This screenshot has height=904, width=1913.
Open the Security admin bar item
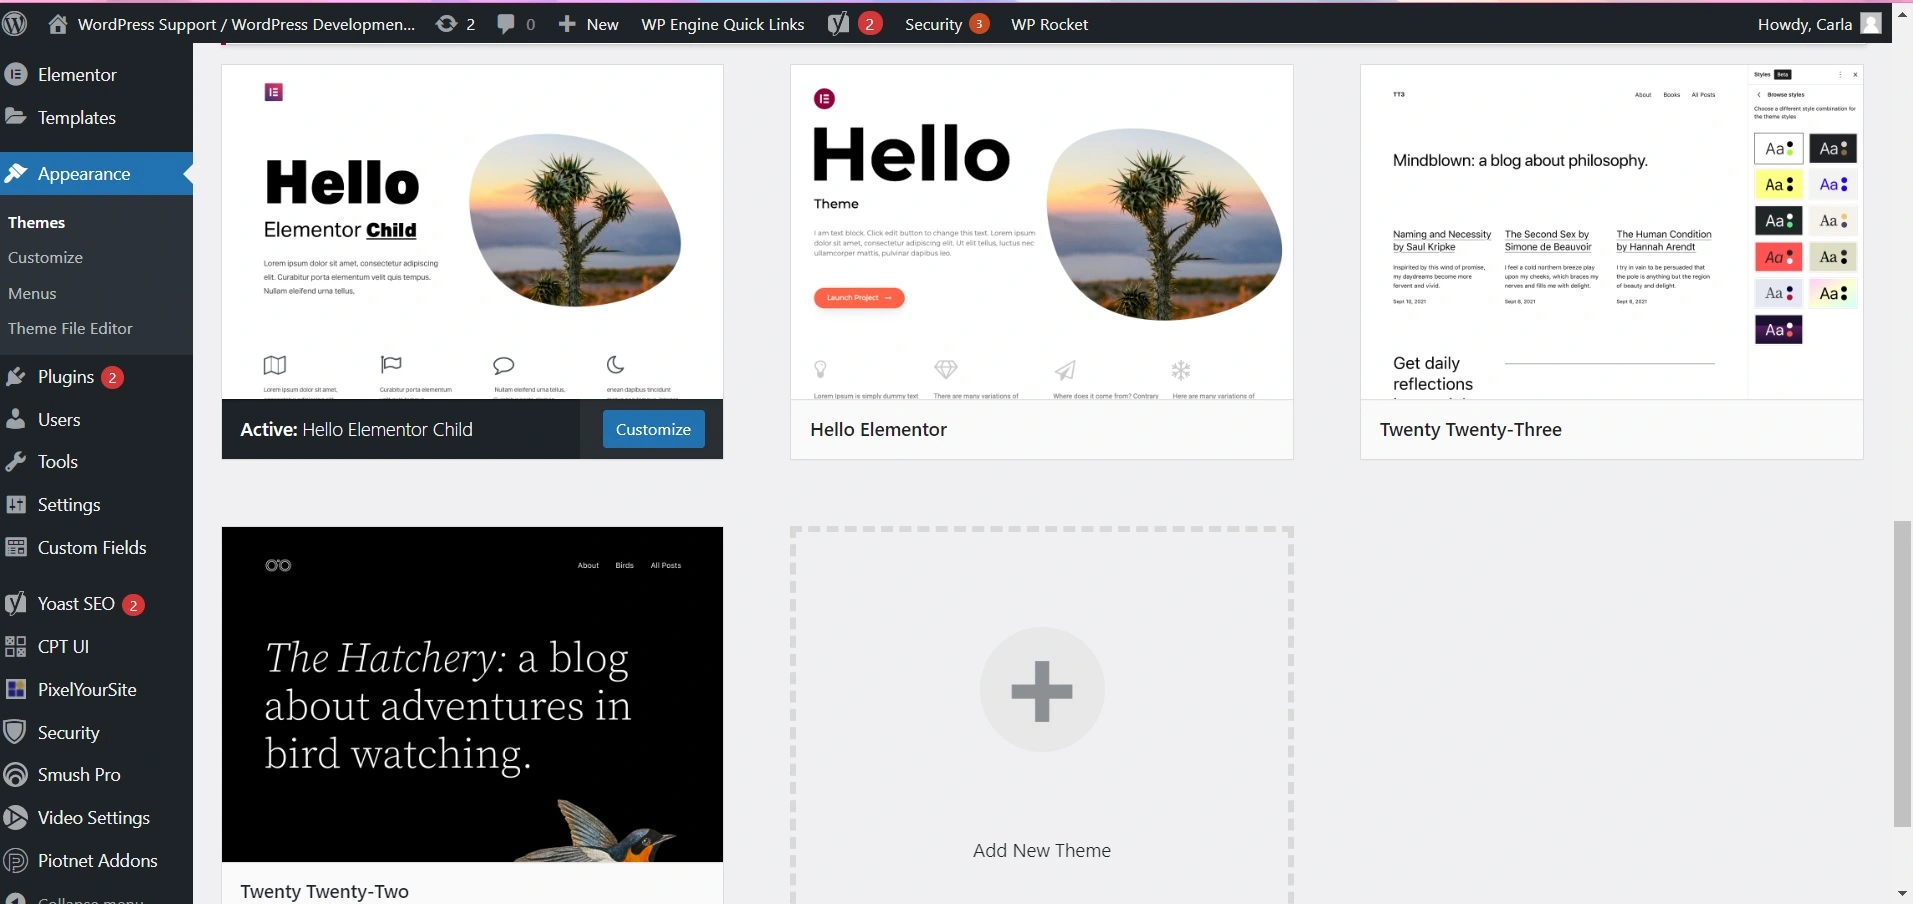945,24
